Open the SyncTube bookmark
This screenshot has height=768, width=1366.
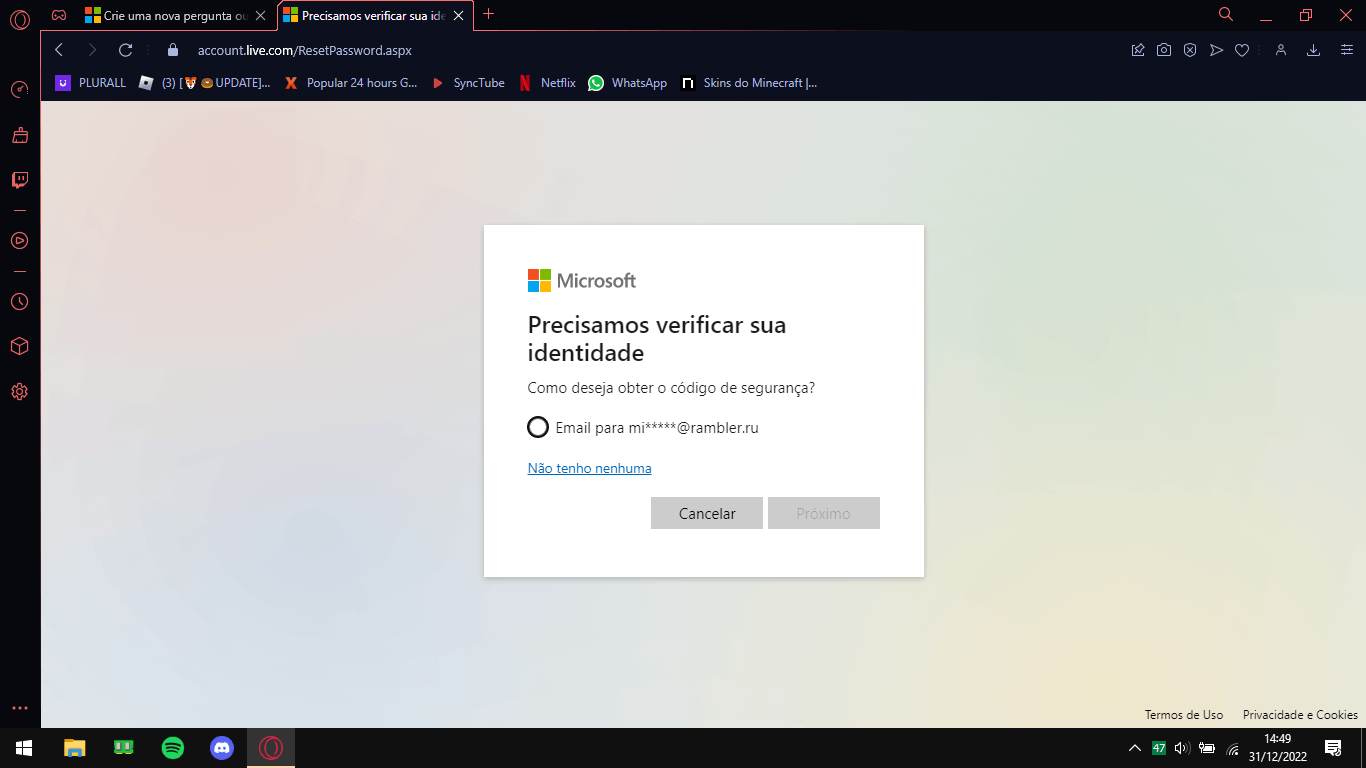(467, 83)
